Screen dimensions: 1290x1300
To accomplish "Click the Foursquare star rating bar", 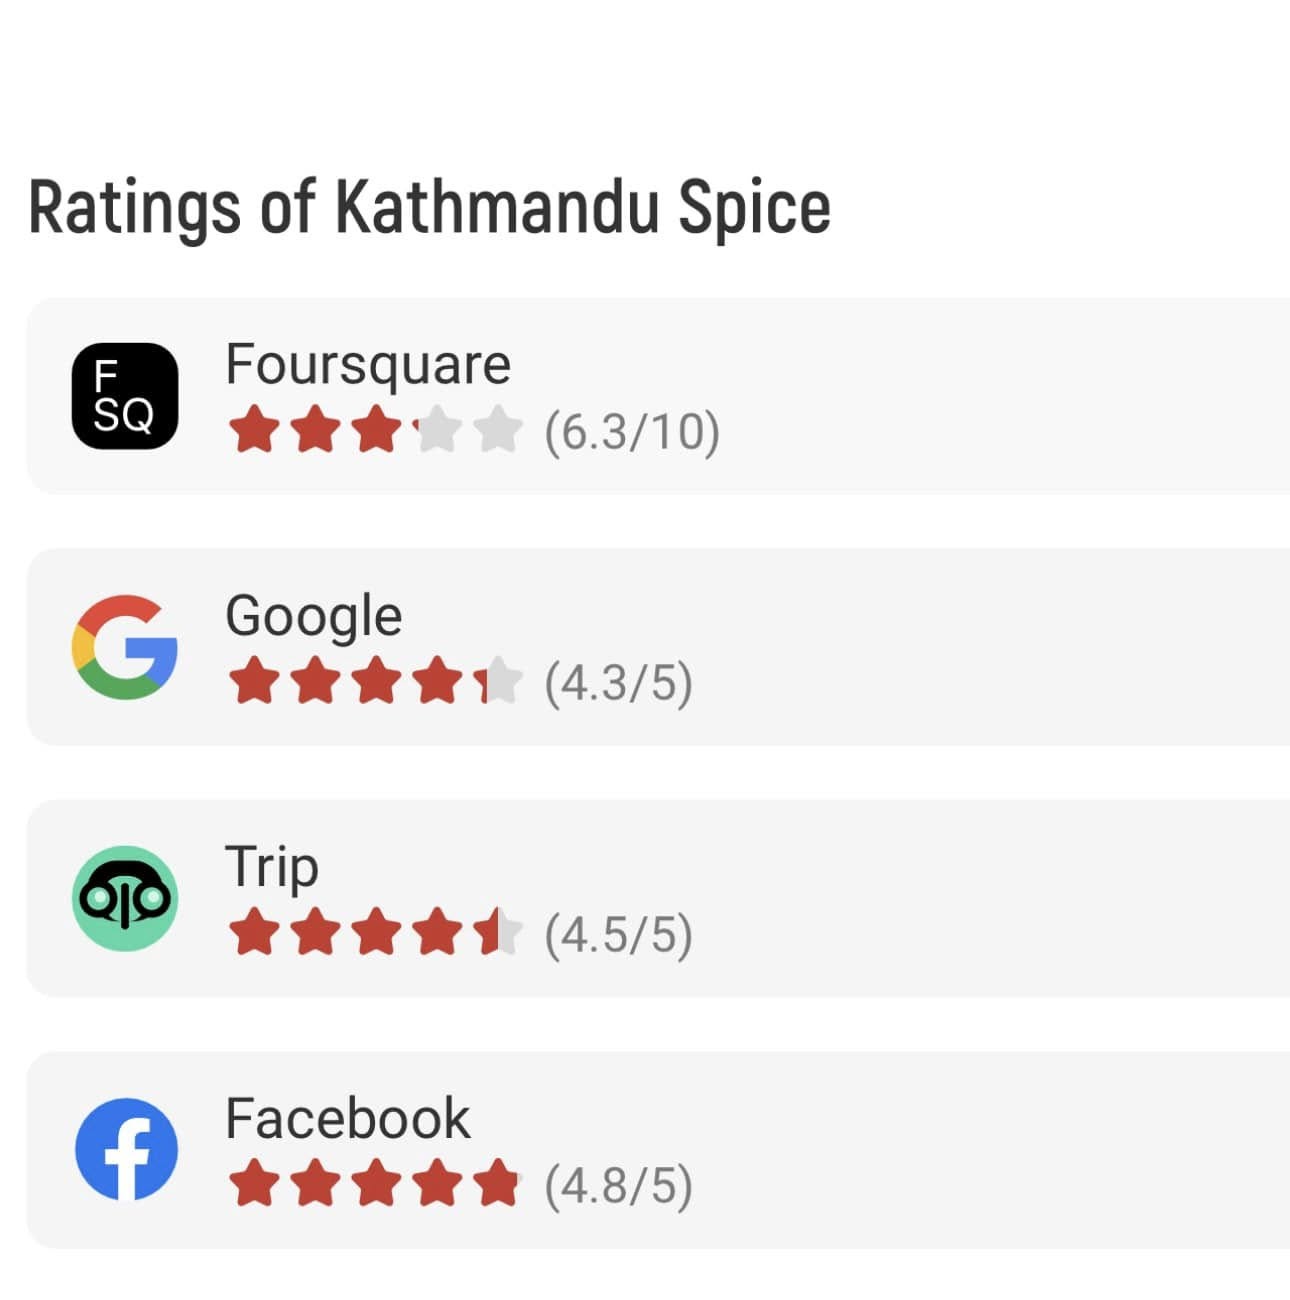I will (x=375, y=431).
